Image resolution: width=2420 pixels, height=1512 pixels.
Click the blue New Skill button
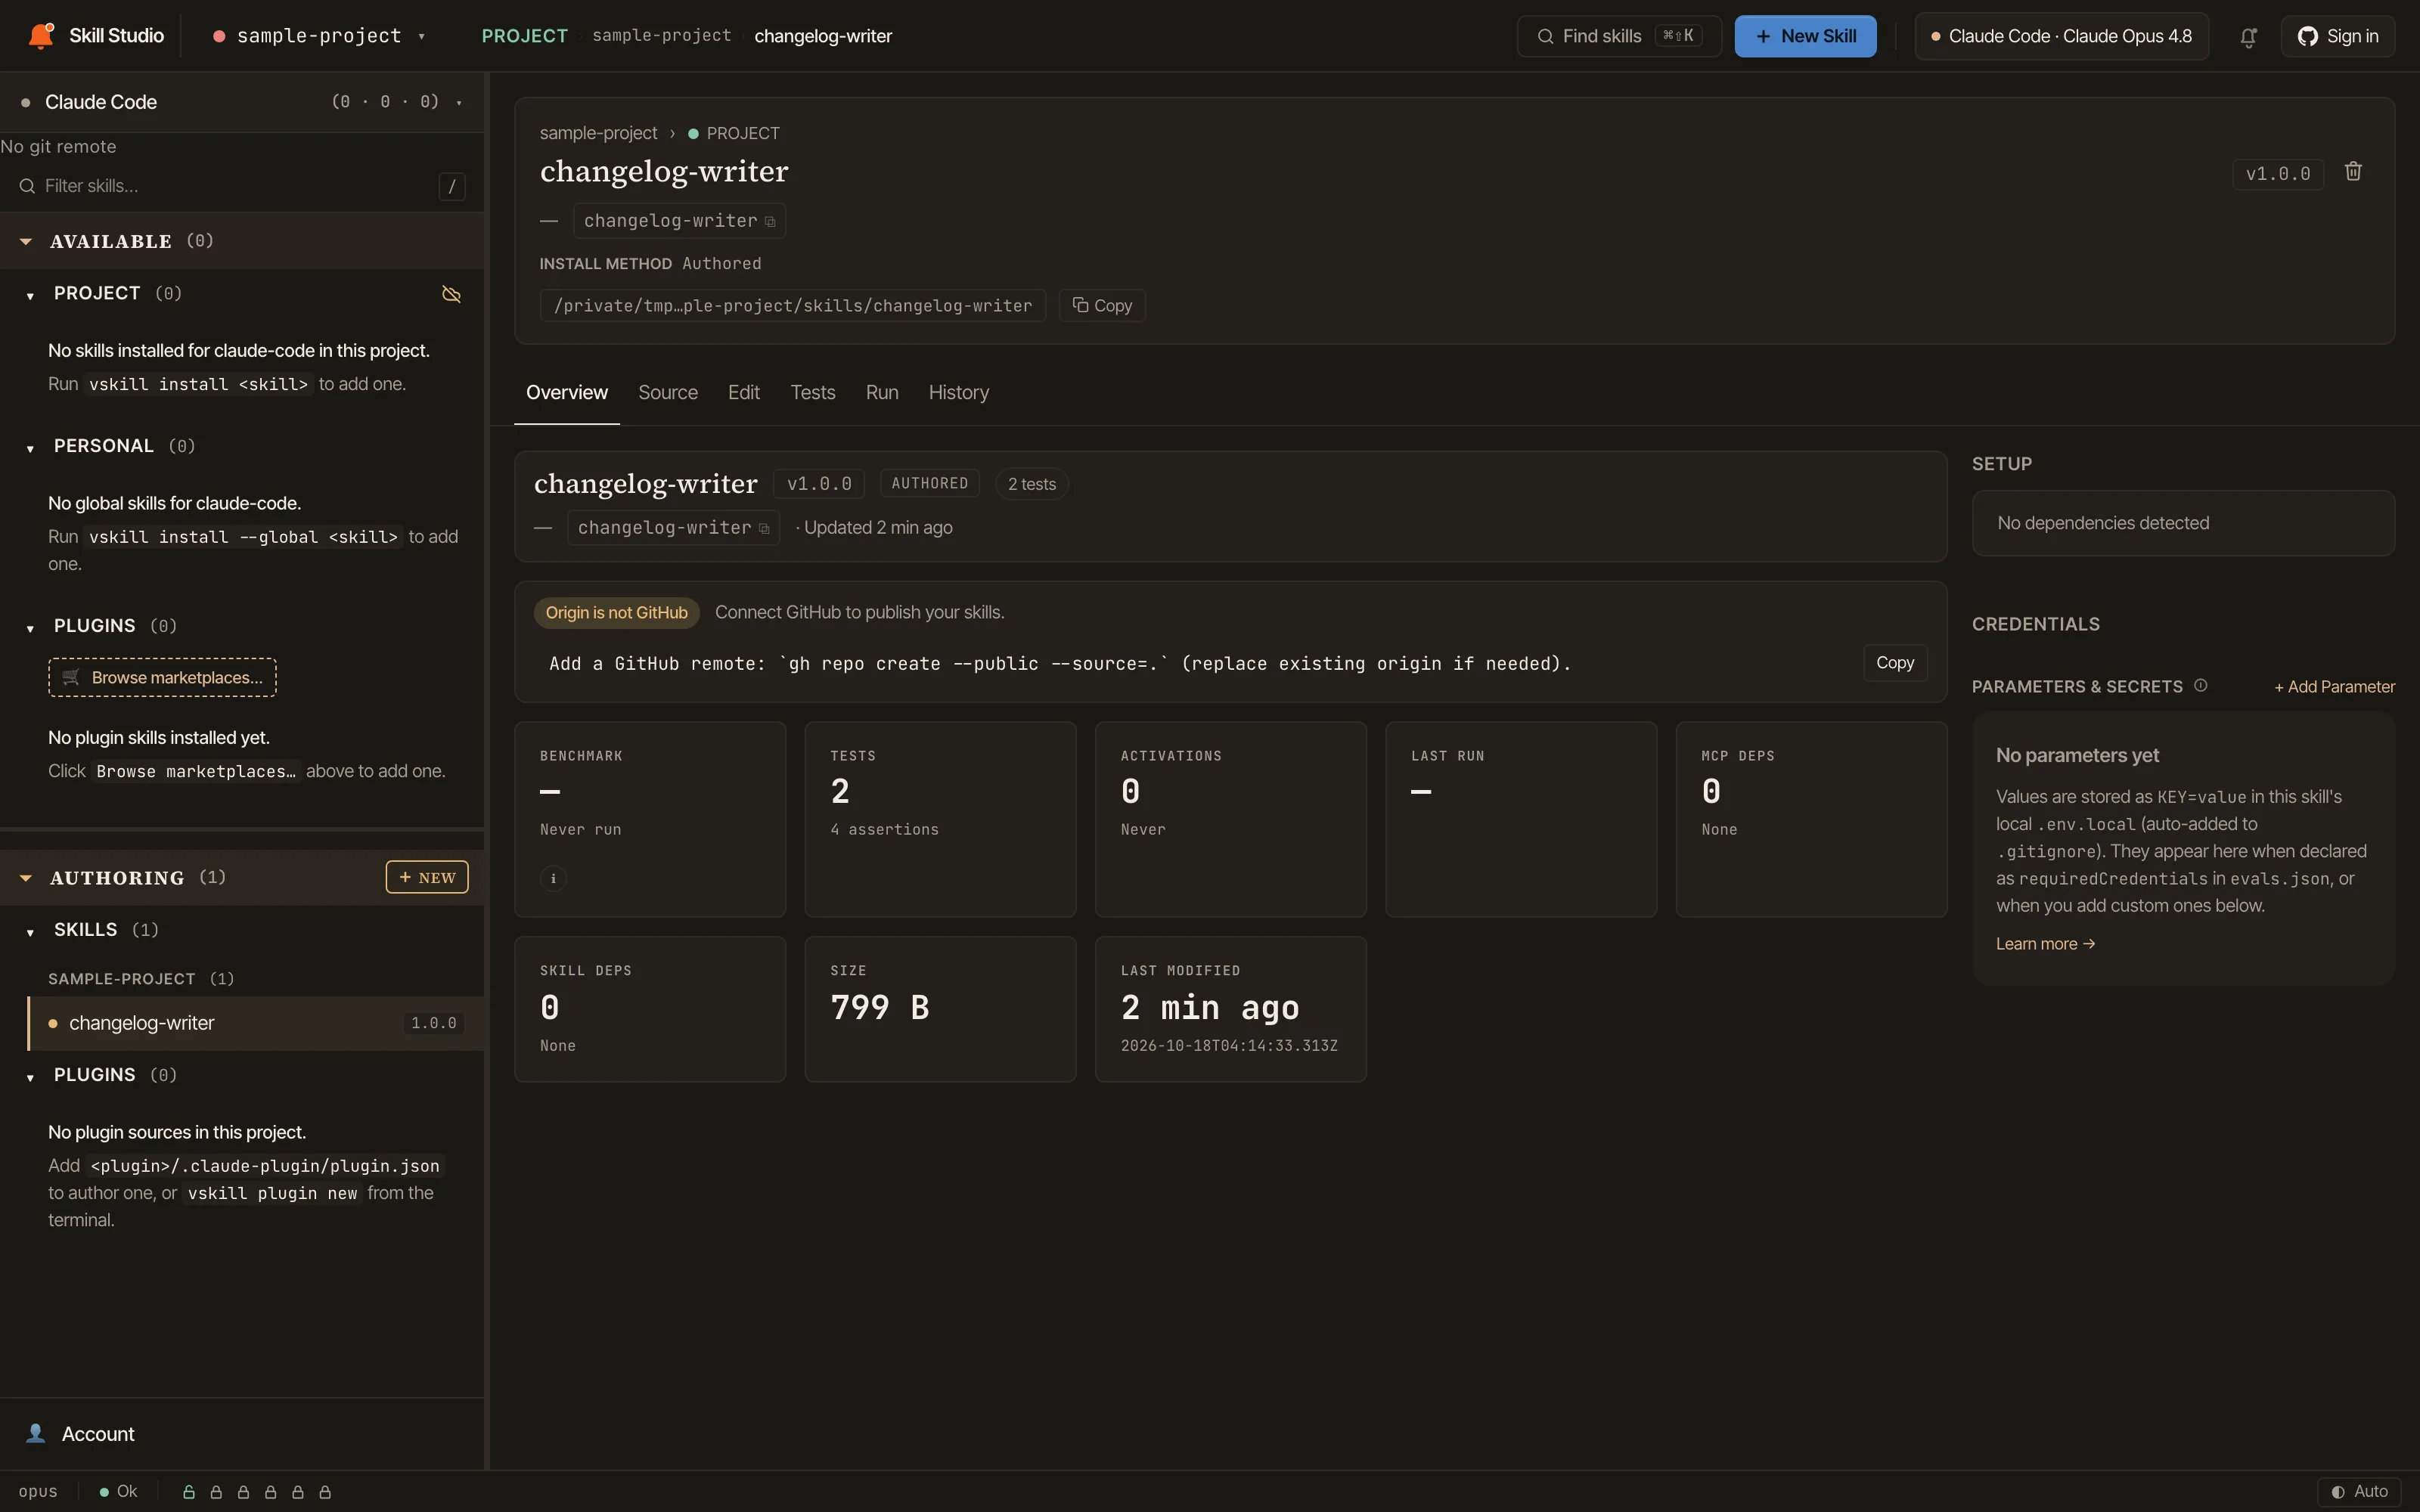tap(1805, 36)
